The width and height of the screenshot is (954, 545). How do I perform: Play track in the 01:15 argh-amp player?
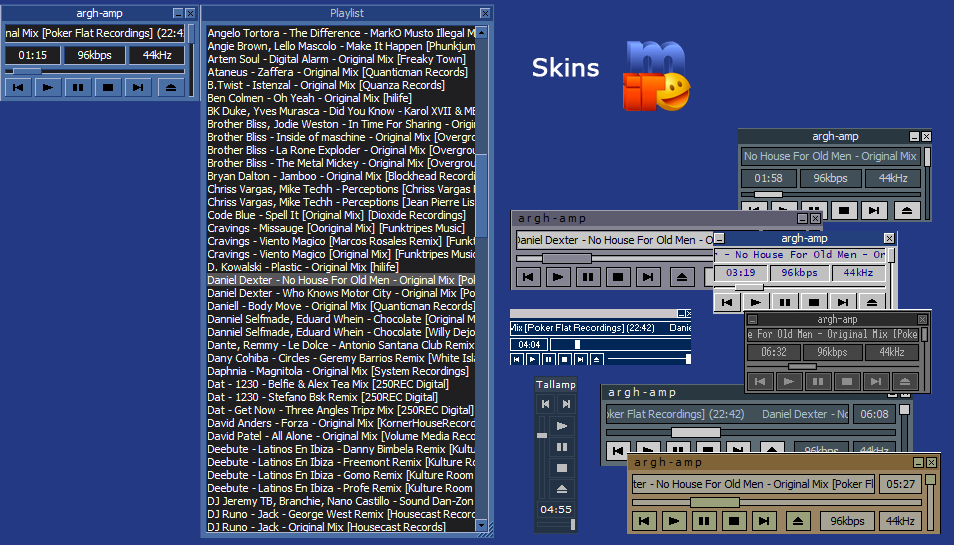(x=47, y=88)
